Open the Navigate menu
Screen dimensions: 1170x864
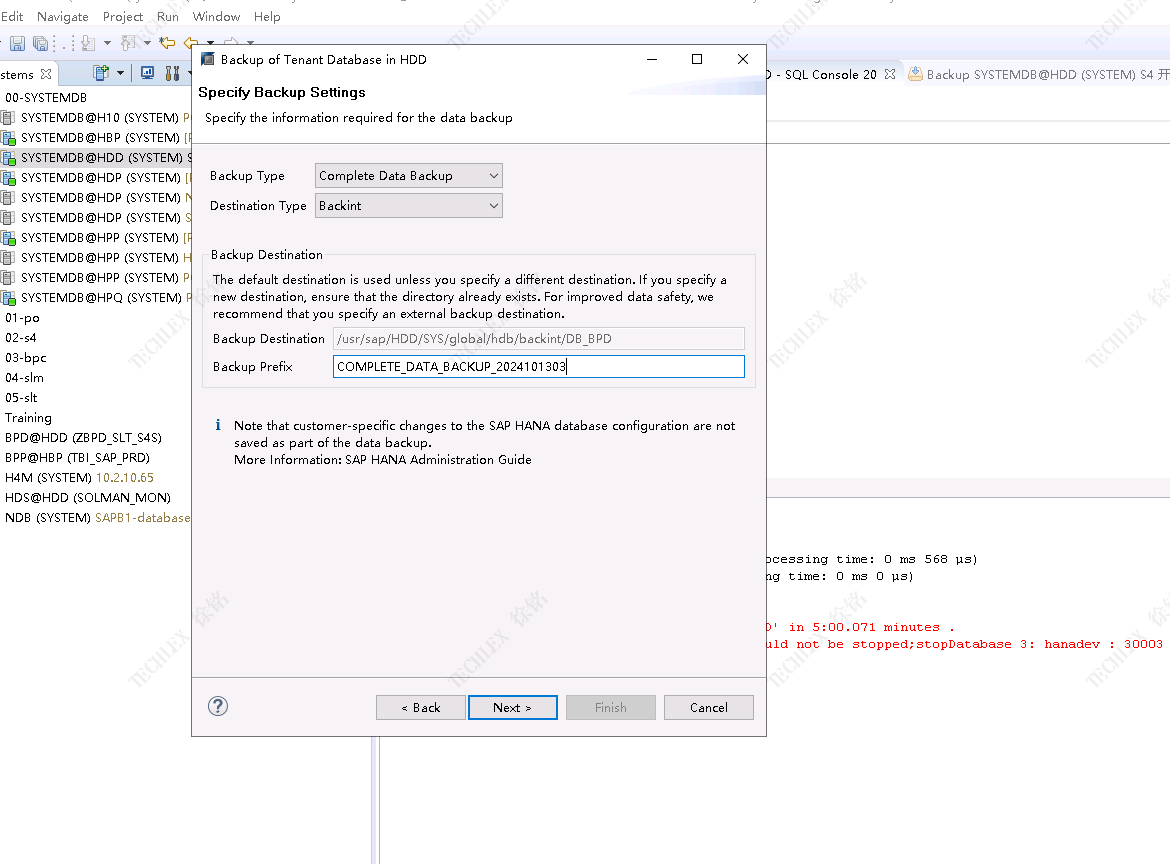coord(62,17)
